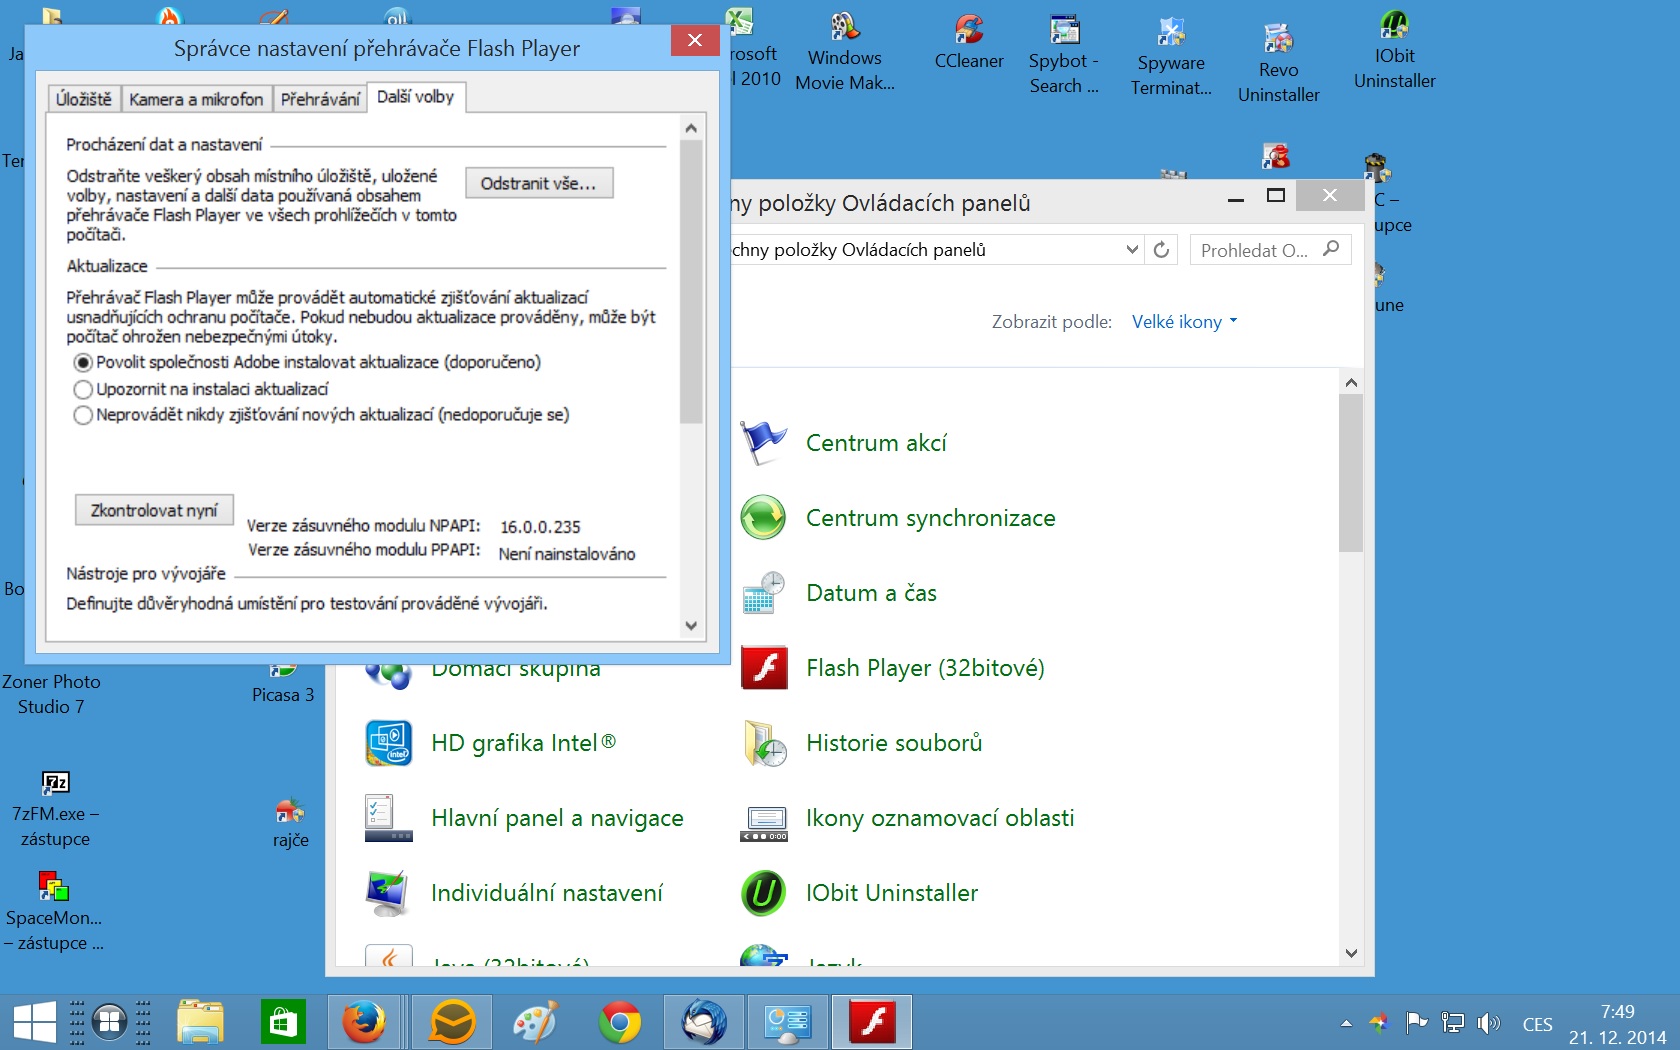The height and width of the screenshot is (1050, 1680).
Task: Launch Firefox from the taskbar
Action: pyautogui.click(x=363, y=1022)
